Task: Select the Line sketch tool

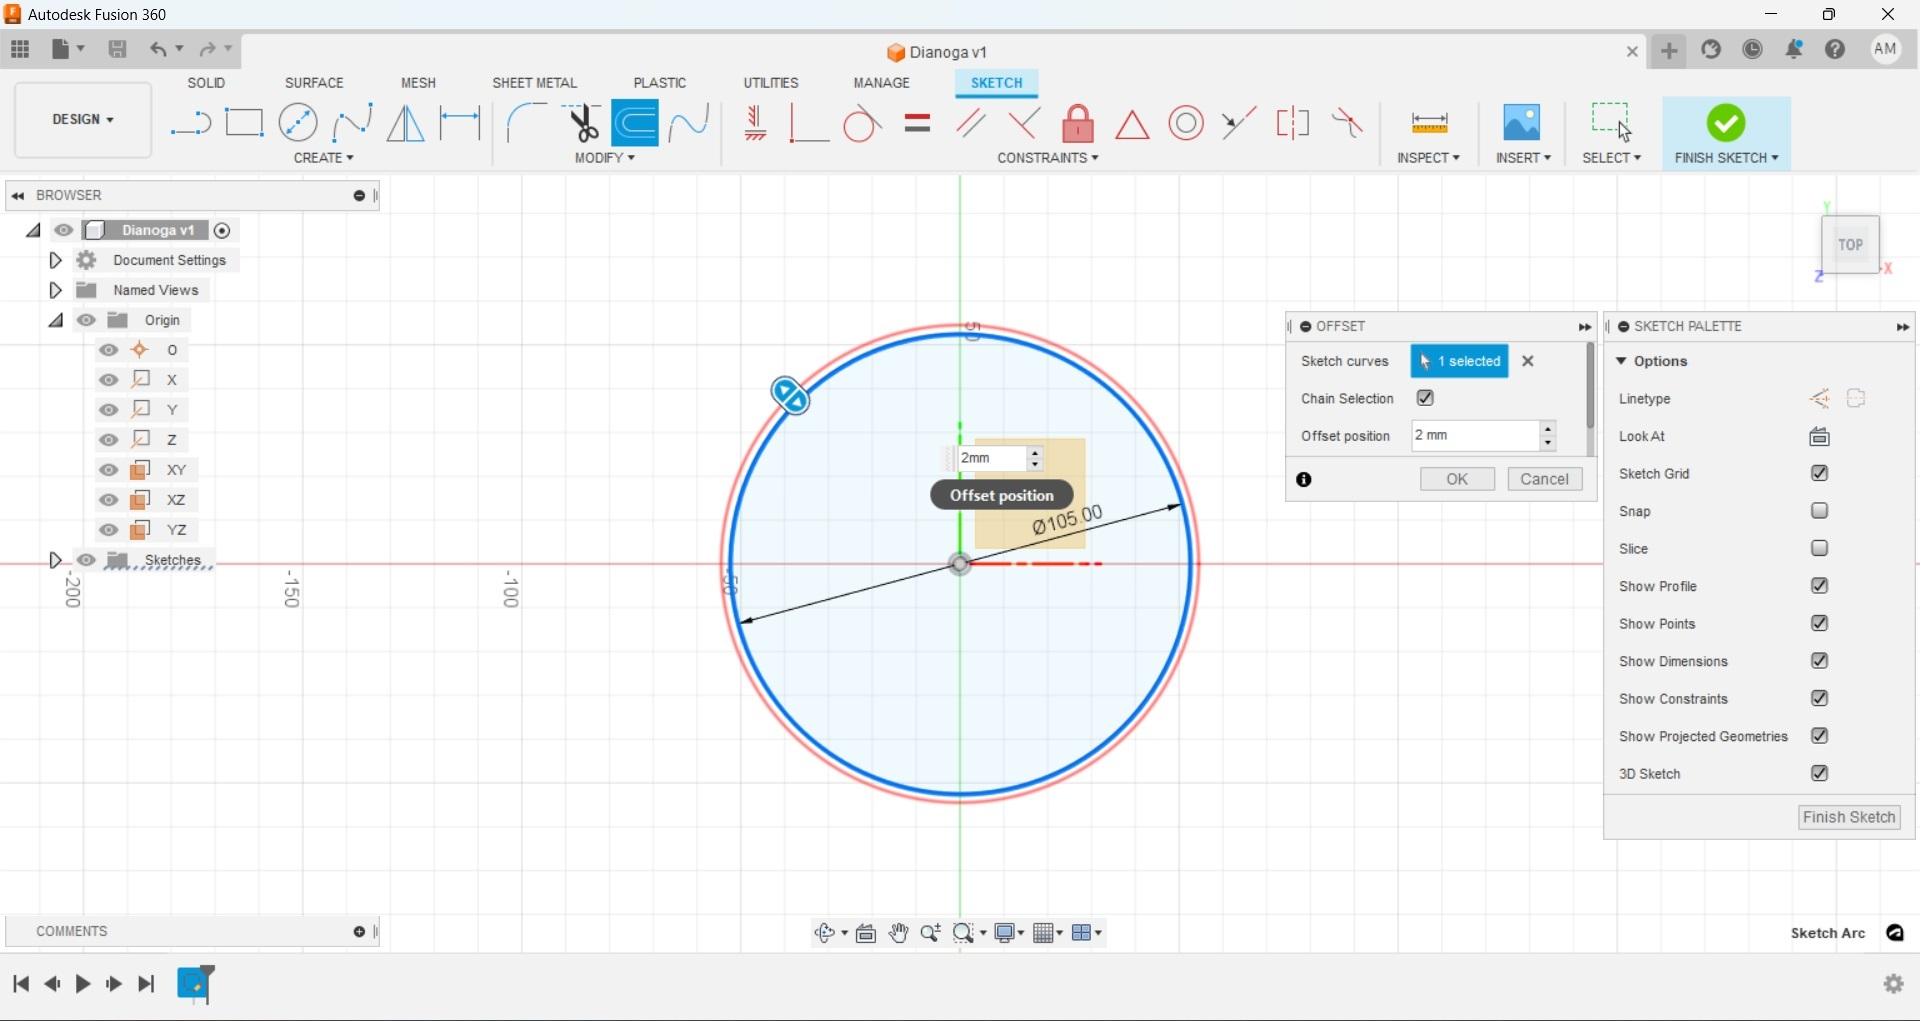Action: tap(190, 123)
